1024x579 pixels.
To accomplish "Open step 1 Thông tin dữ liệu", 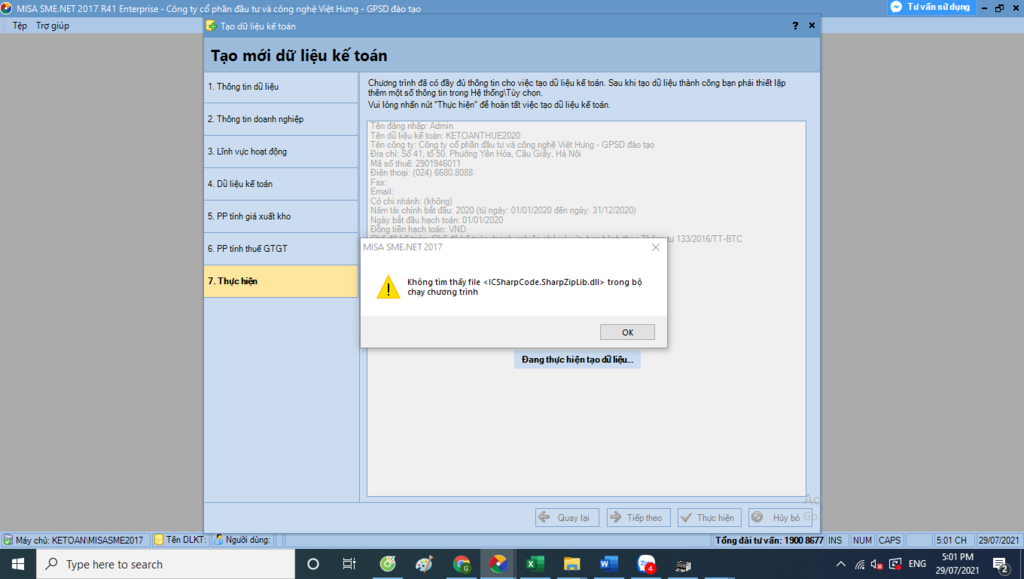I will pos(281,87).
